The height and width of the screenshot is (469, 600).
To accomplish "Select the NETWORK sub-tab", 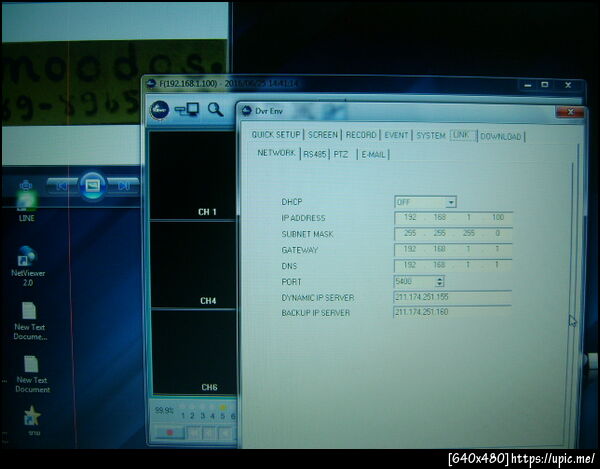I will (x=276, y=153).
